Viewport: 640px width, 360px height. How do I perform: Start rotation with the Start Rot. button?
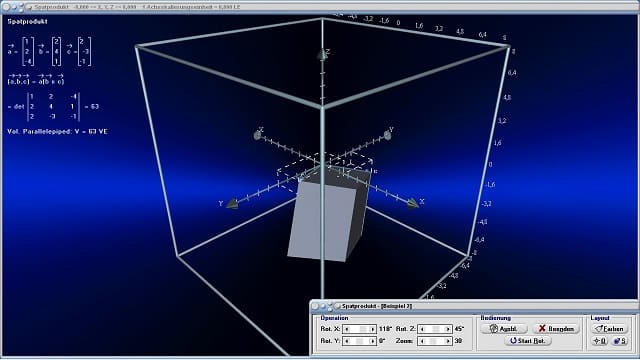pos(528,341)
